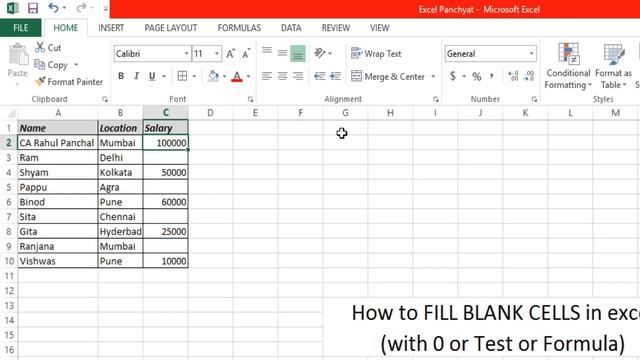Increase font size with the large A icon
This screenshot has height=360, width=640.
(231, 54)
